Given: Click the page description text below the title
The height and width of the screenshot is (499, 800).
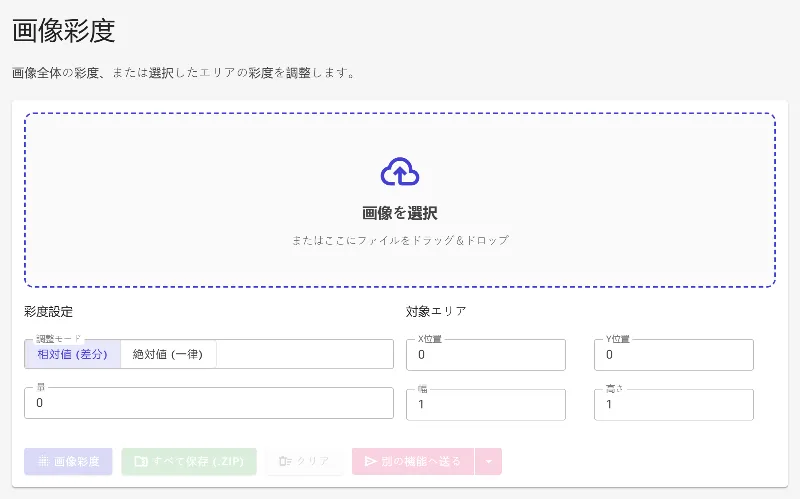Looking at the screenshot, I should pos(183,73).
